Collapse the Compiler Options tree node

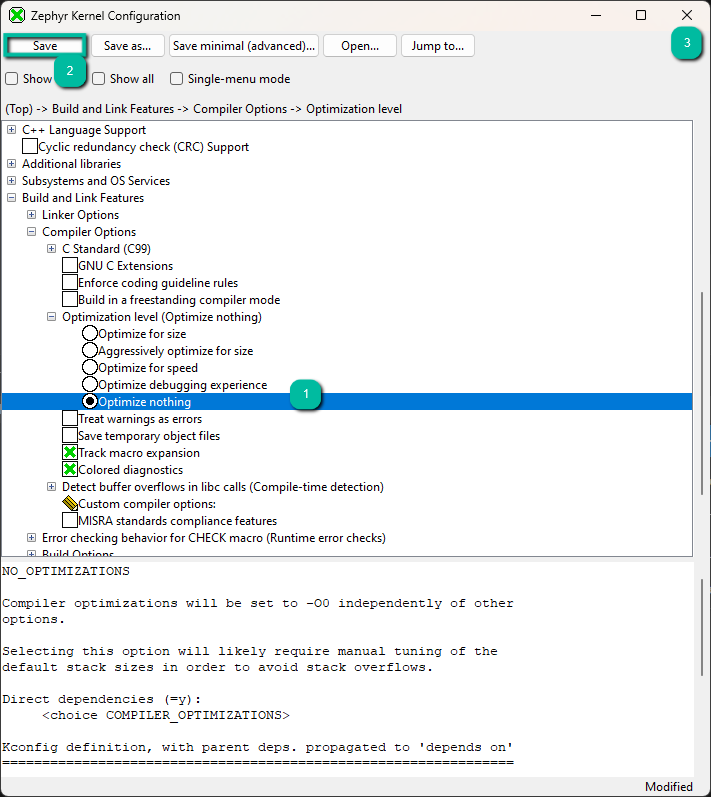pos(32,232)
